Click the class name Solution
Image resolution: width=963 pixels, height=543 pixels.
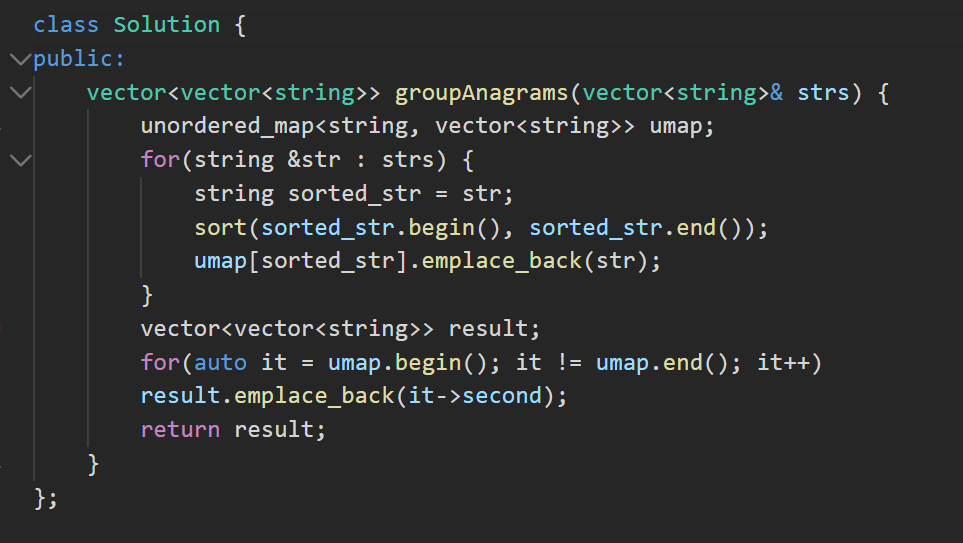166,25
